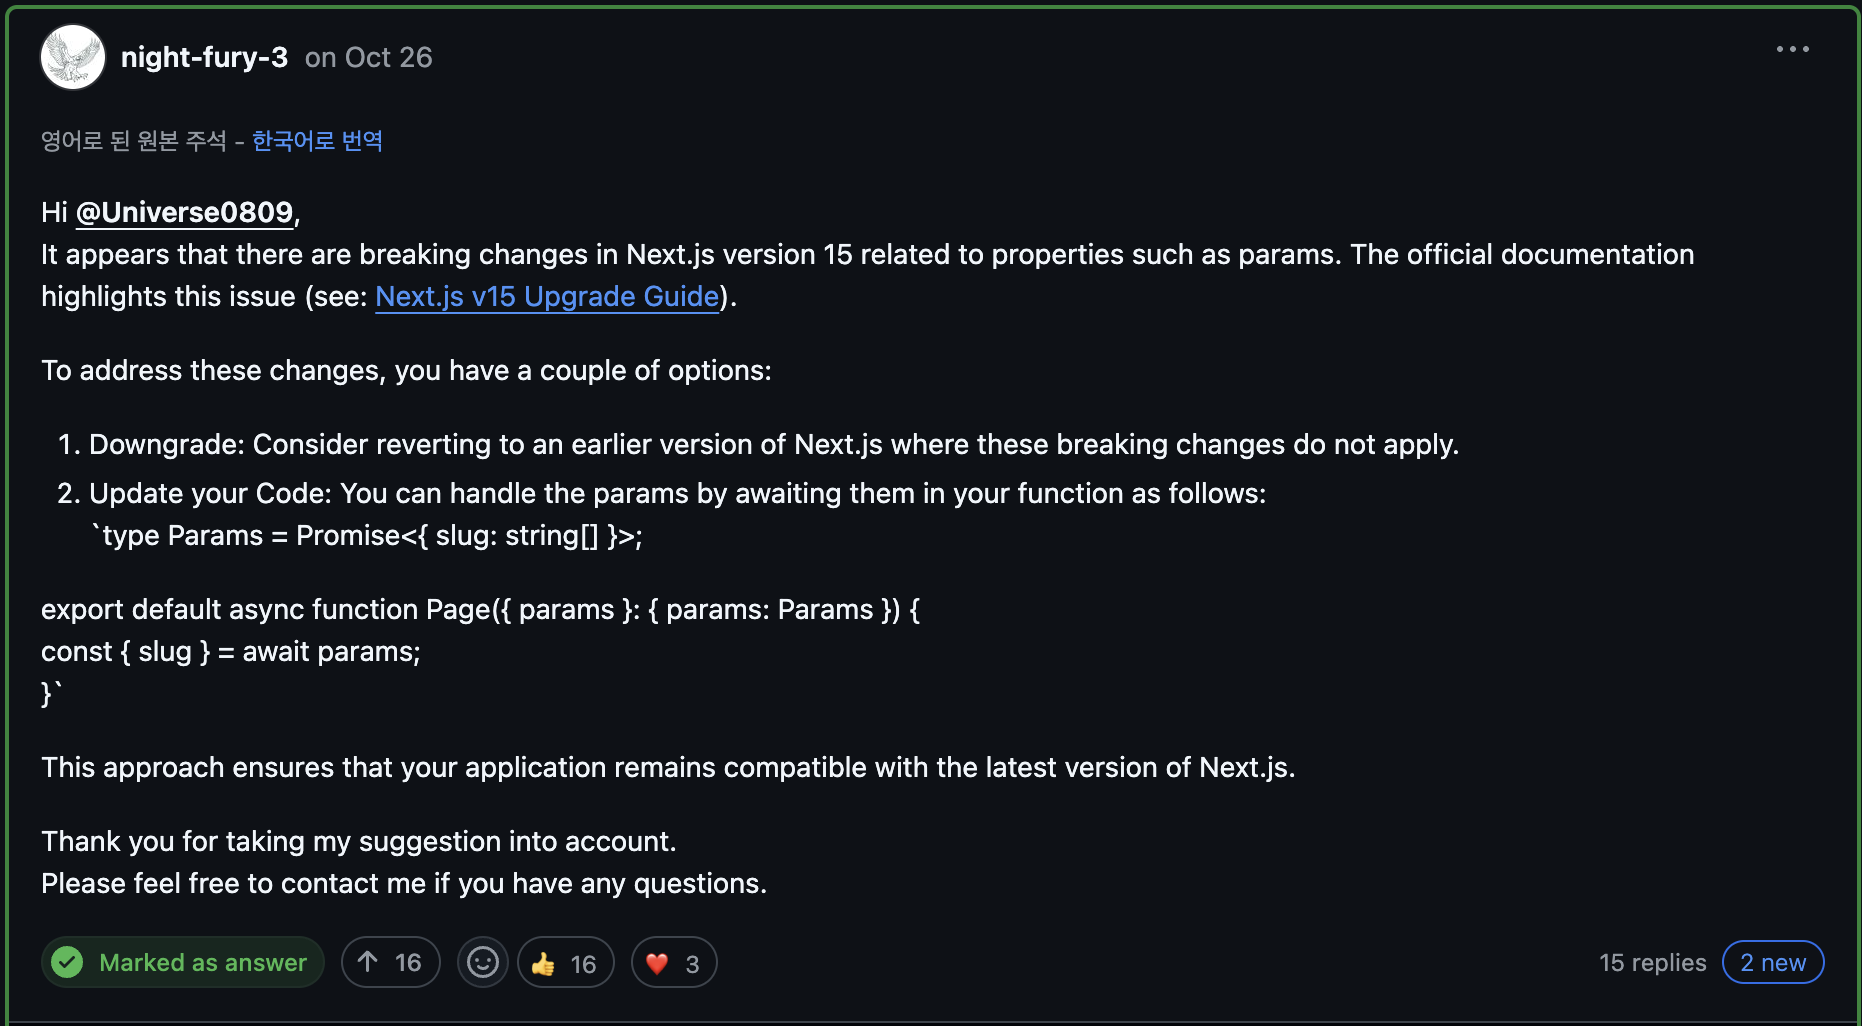Image resolution: width=1862 pixels, height=1026 pixels.
Task: Open the Next.js v15 Upgrade Guide link
Action: point(547,296)
